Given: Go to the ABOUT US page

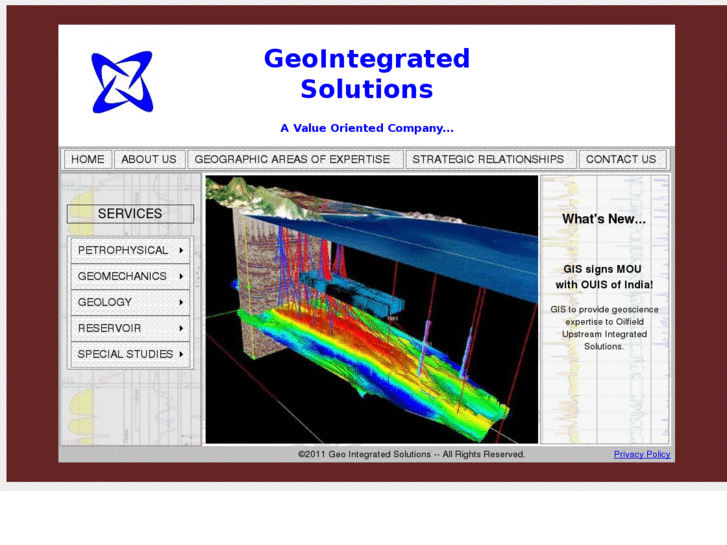Looking at the screenshot, I should [x=149, y=159].
